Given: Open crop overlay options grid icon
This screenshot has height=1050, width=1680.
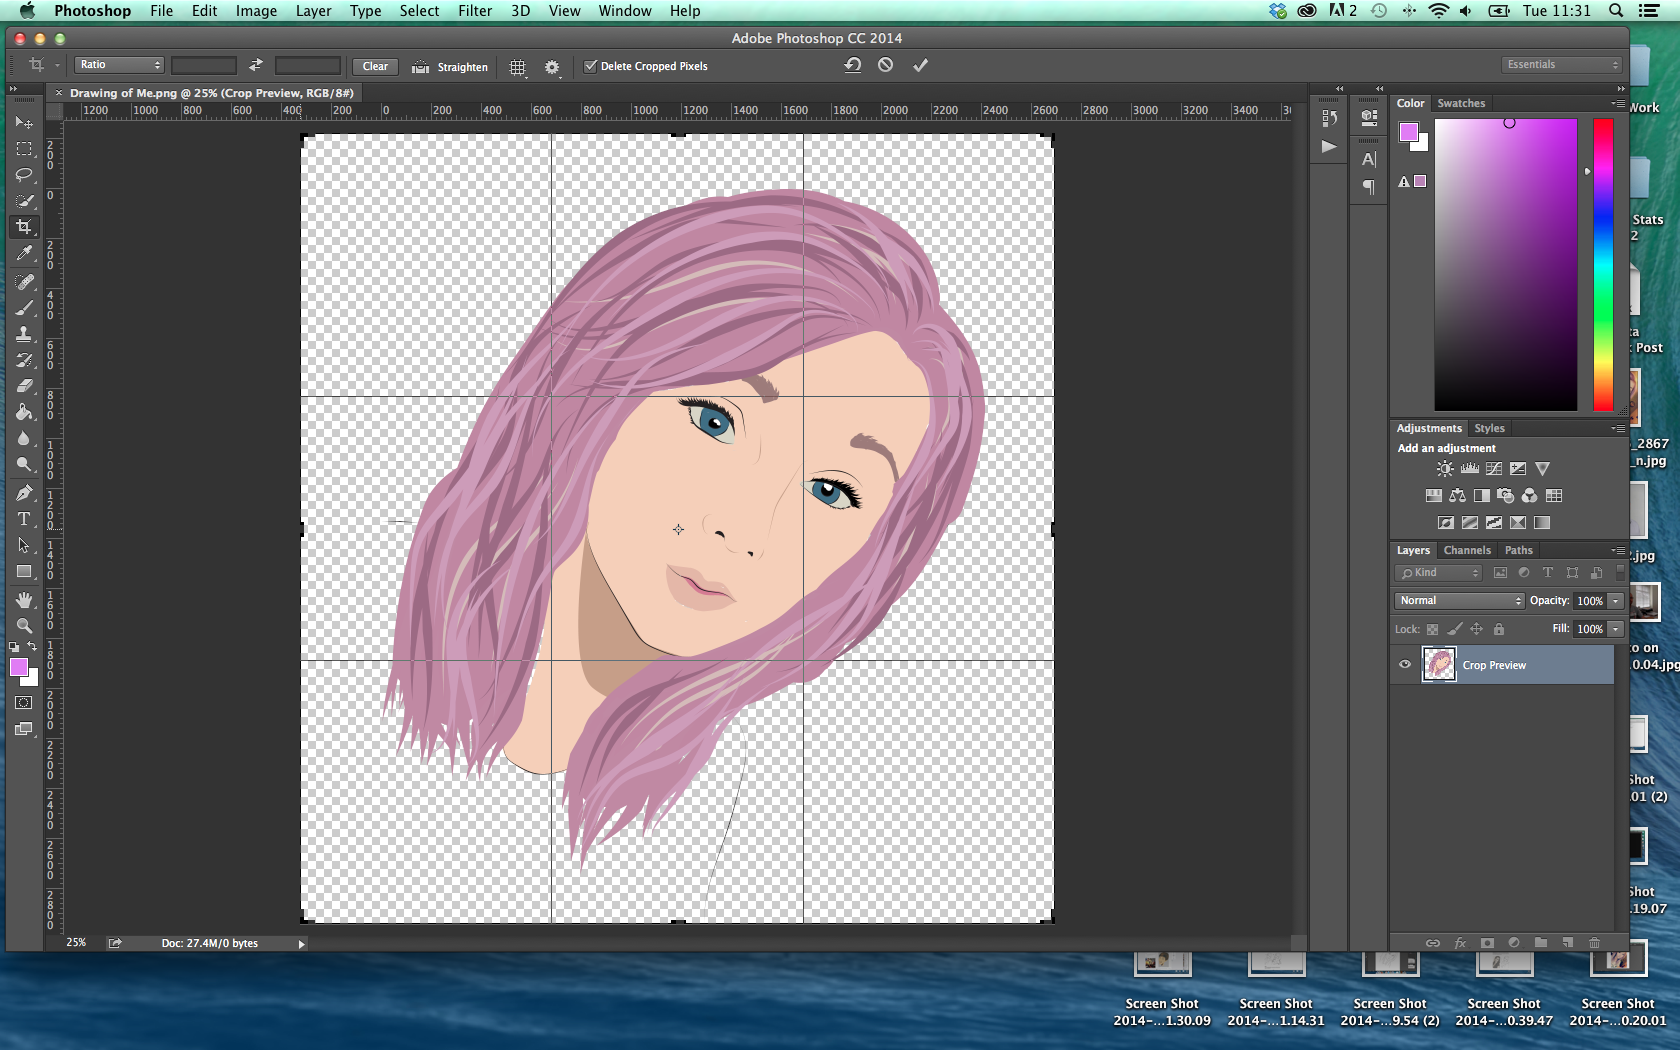Looking at the screenshot, I should coord(517,67).
